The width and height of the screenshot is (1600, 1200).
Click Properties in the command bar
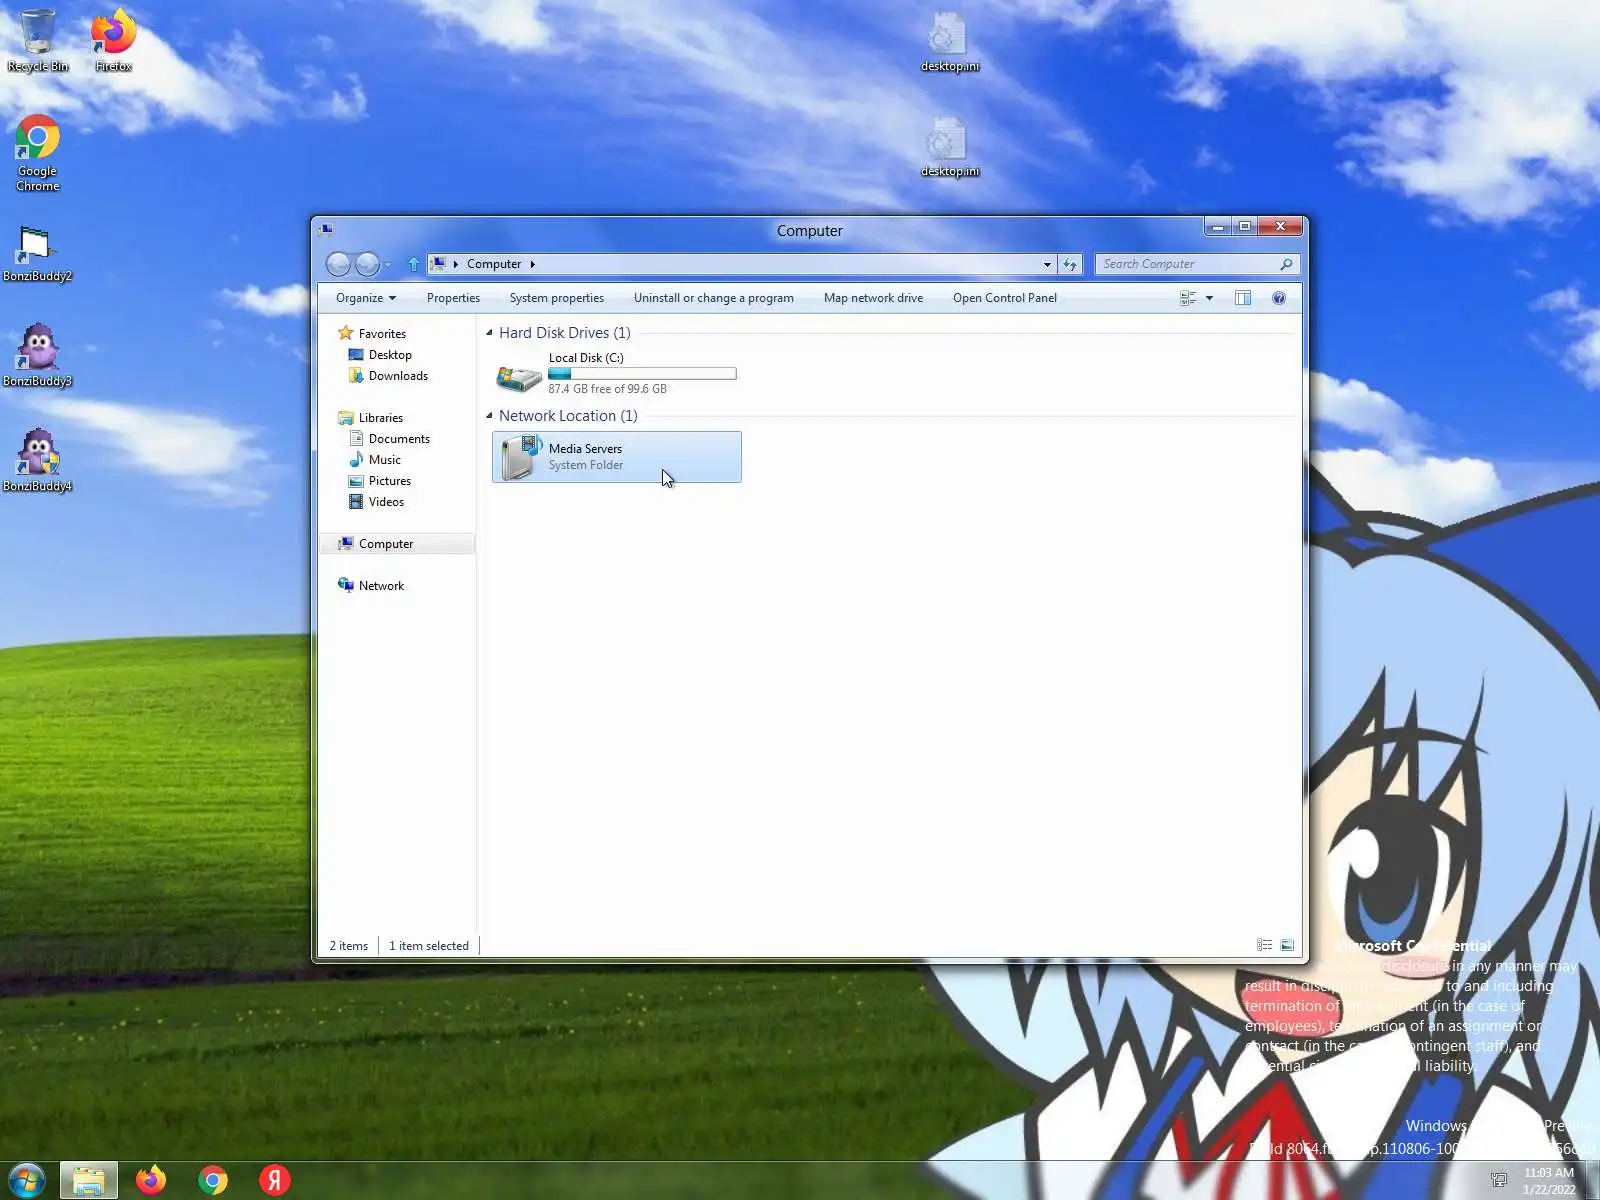[453, 298]
